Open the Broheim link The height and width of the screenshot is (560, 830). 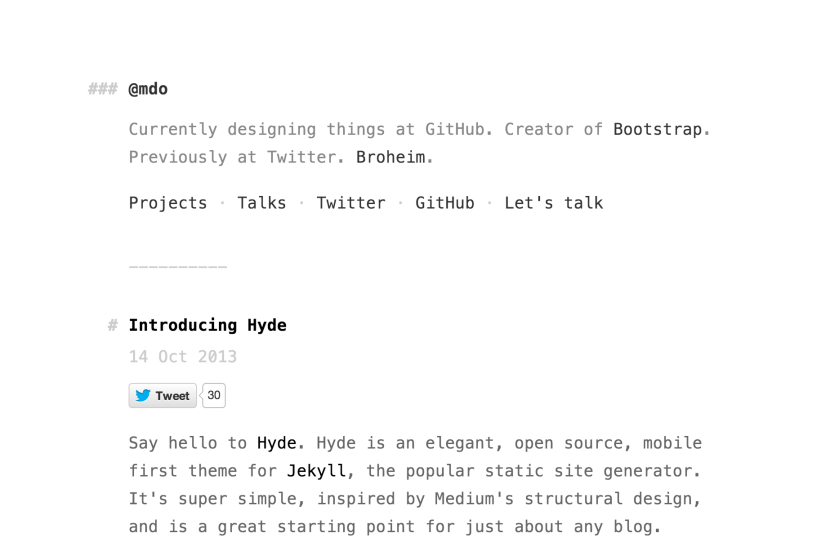[390, 157]
